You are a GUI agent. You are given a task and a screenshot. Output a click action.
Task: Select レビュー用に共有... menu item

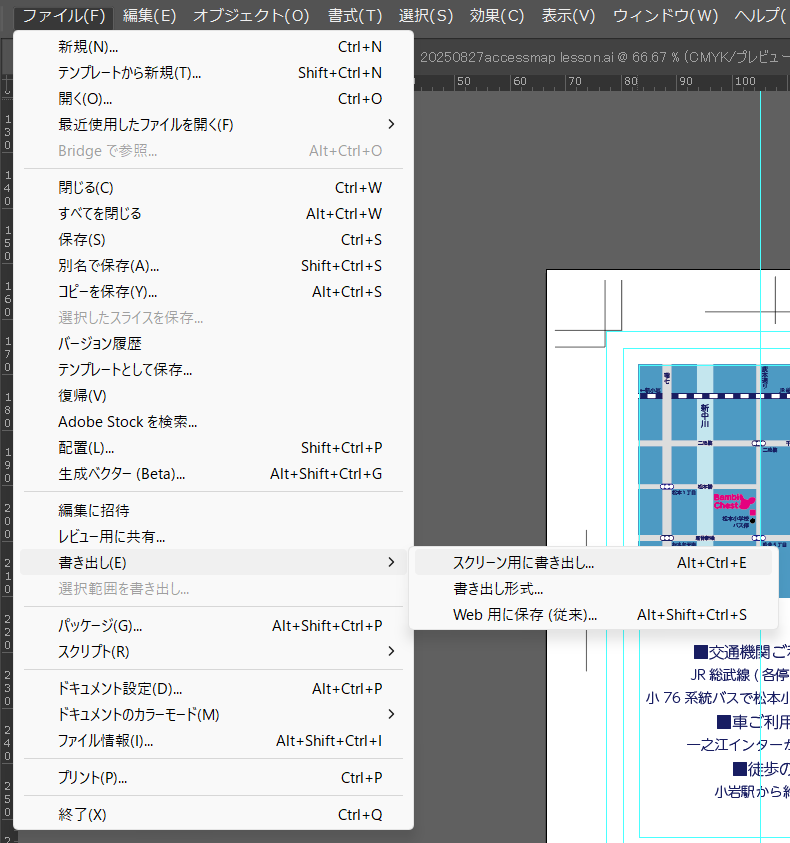pyautogui.click(x=111, y=537)
